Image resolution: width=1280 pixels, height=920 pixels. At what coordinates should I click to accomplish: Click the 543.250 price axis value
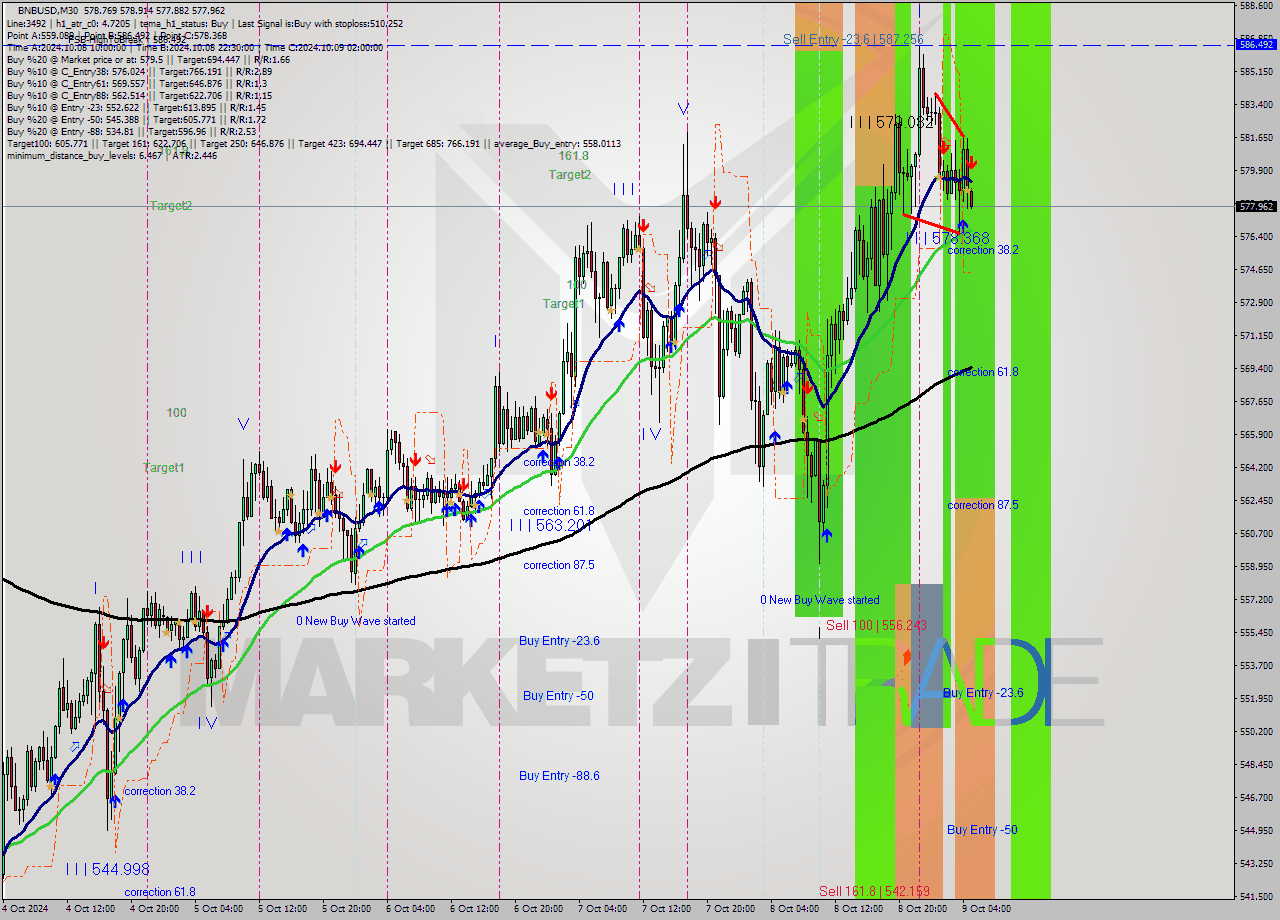point(1256,863)
